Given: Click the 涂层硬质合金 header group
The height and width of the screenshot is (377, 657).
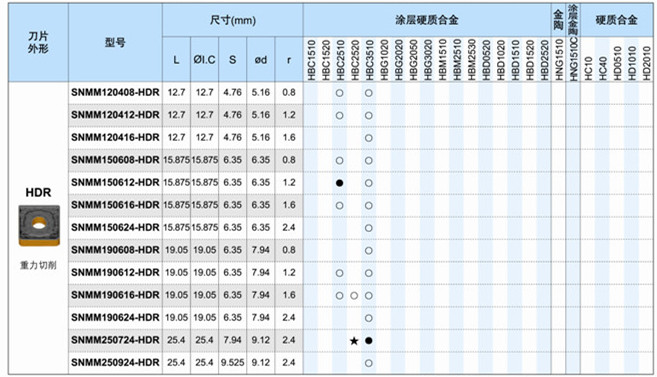Looking at the screenshot, I should 427,20.
